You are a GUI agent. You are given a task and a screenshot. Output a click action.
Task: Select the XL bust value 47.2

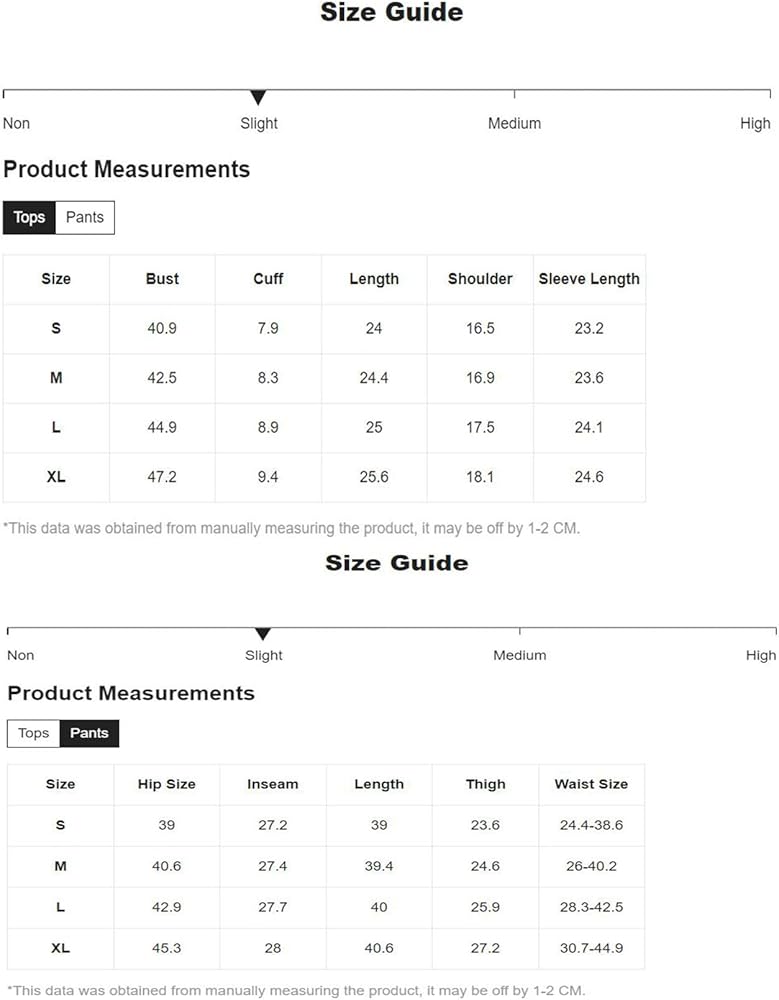click(x=162, y=477)
